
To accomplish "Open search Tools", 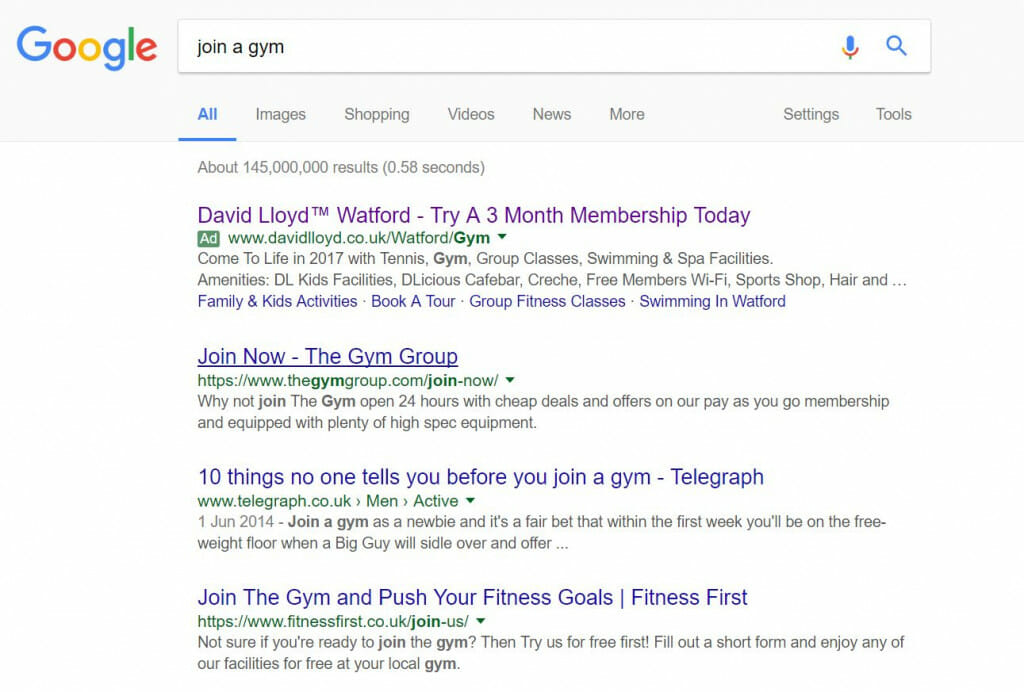I will click(x=893, y=114).
